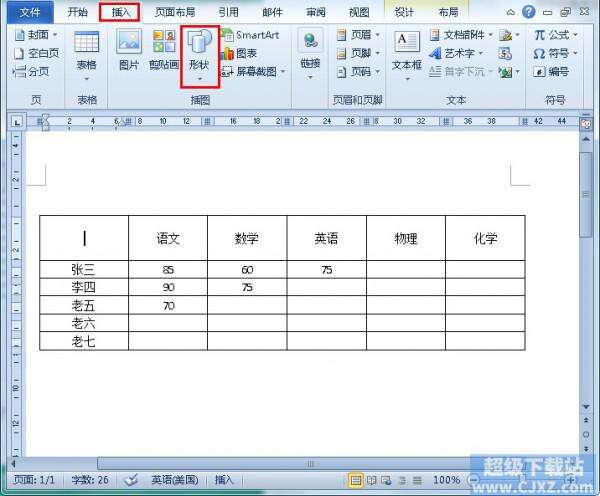Open the 剪贴画 clip art tool
The image size is (600, 496).
point(164,50)
